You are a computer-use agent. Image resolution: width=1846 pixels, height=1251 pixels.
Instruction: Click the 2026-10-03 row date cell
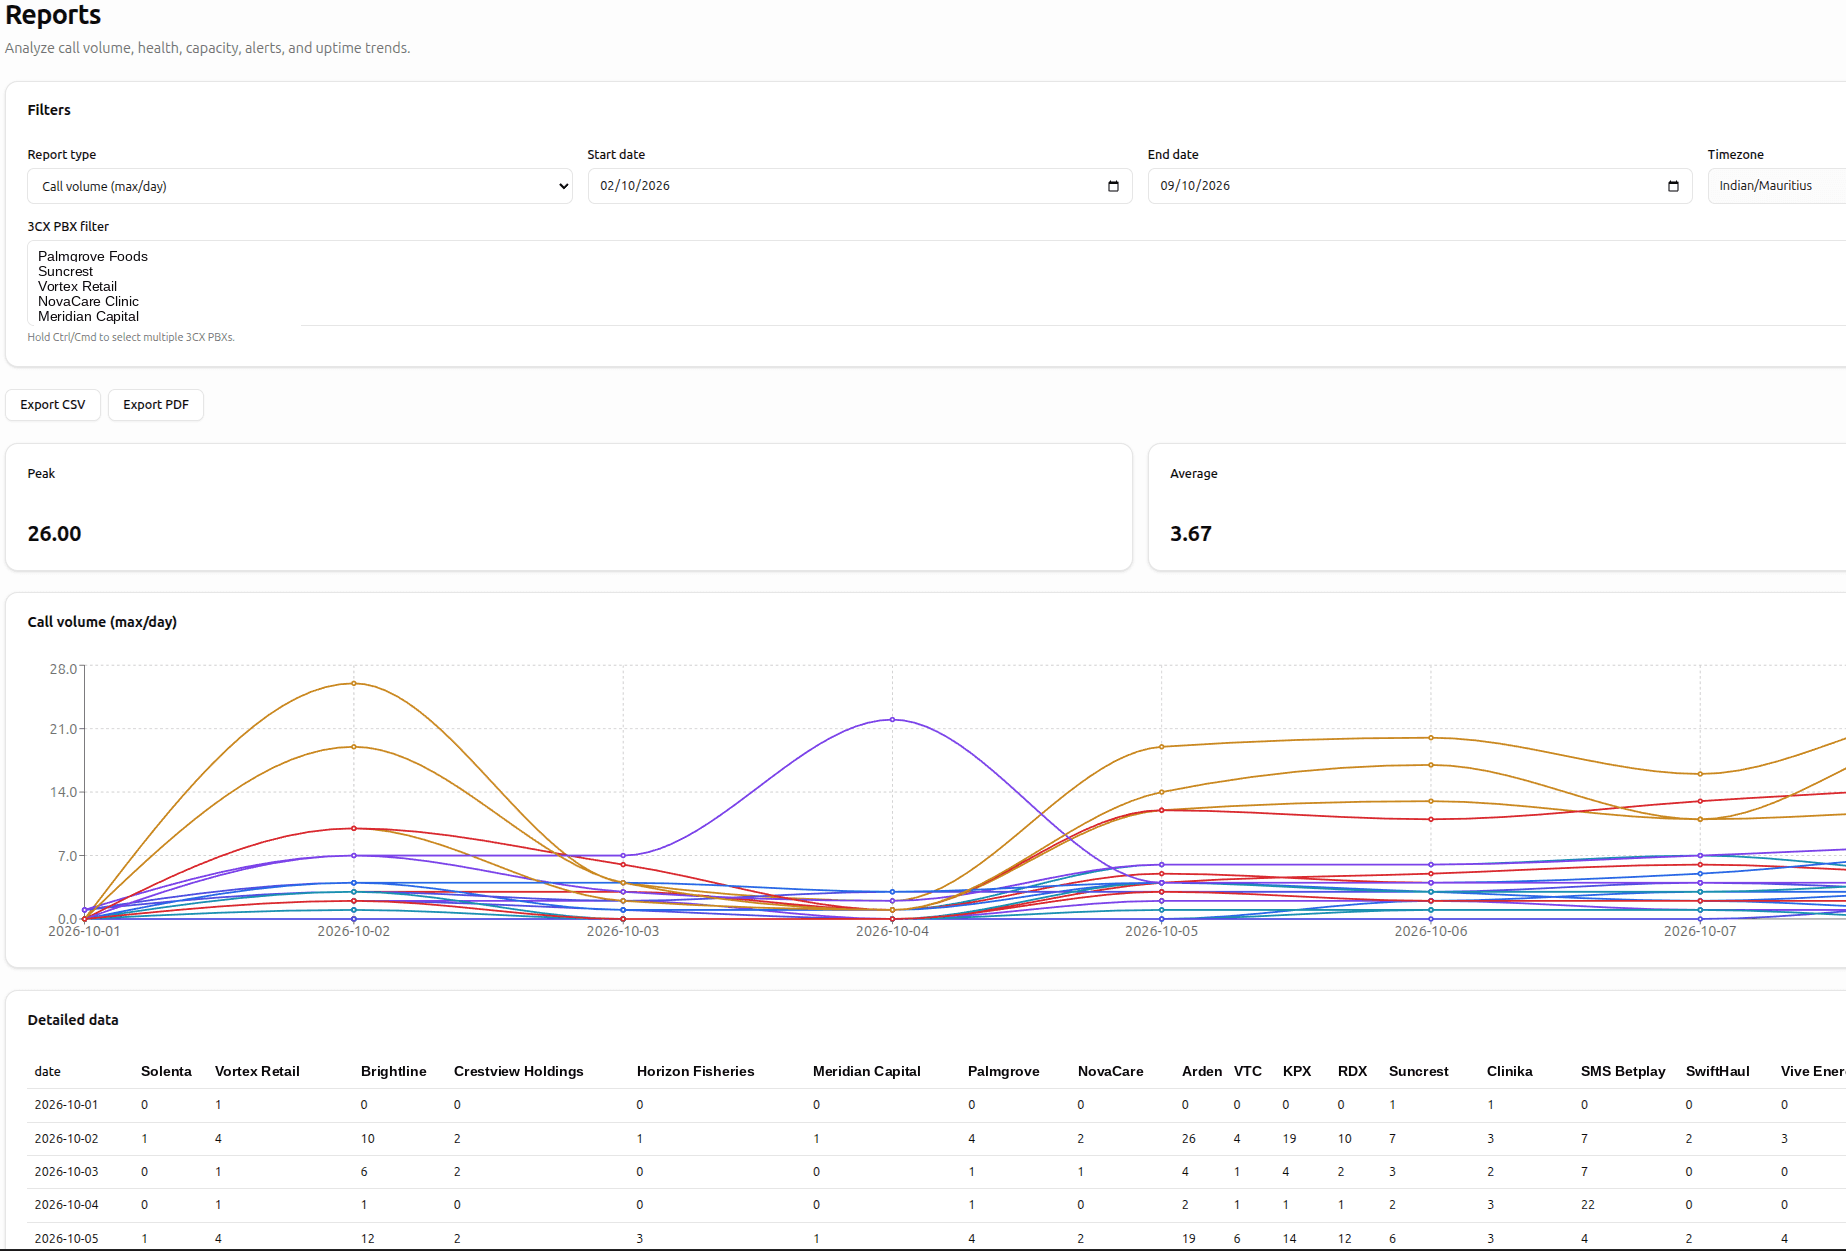(x=67, y=1172)
